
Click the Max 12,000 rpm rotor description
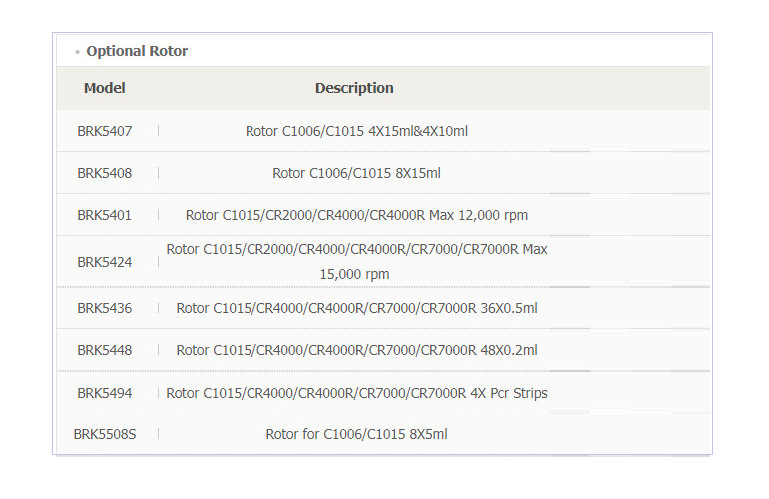[x=357, y=215]
